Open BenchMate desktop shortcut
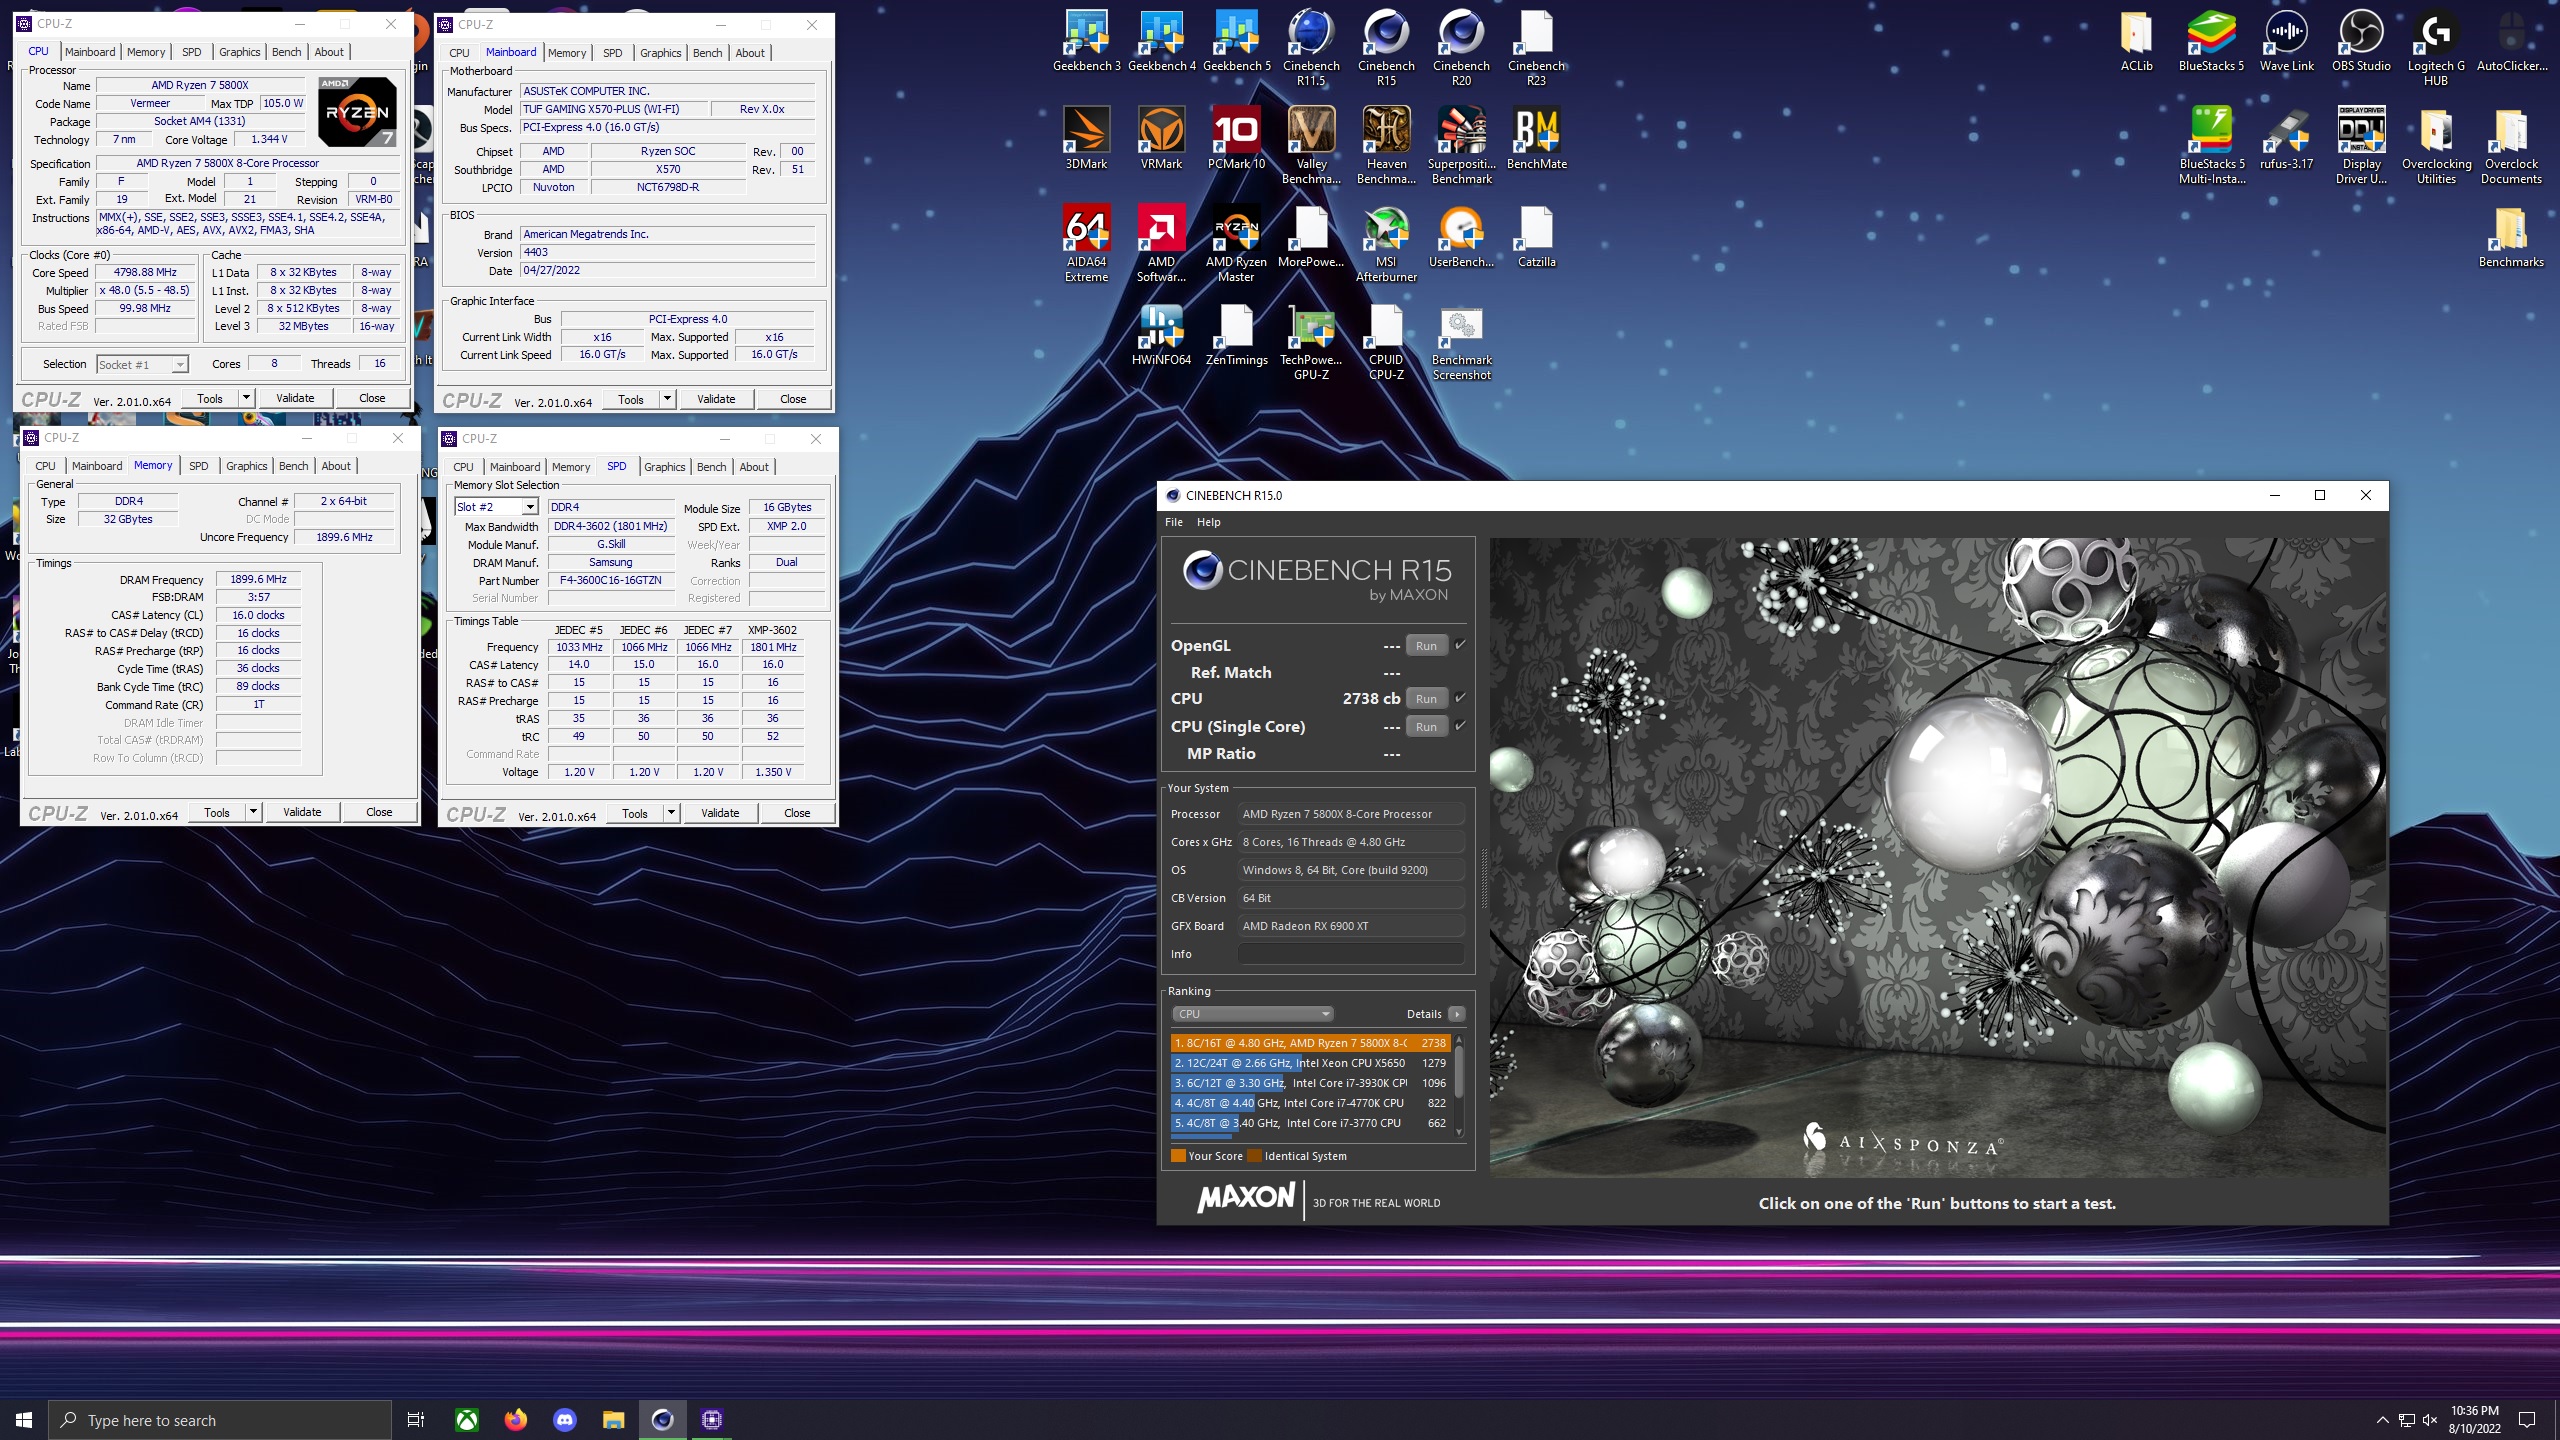The width and height of the screenshot is (2560, 1440). (x=1536, y=138)
